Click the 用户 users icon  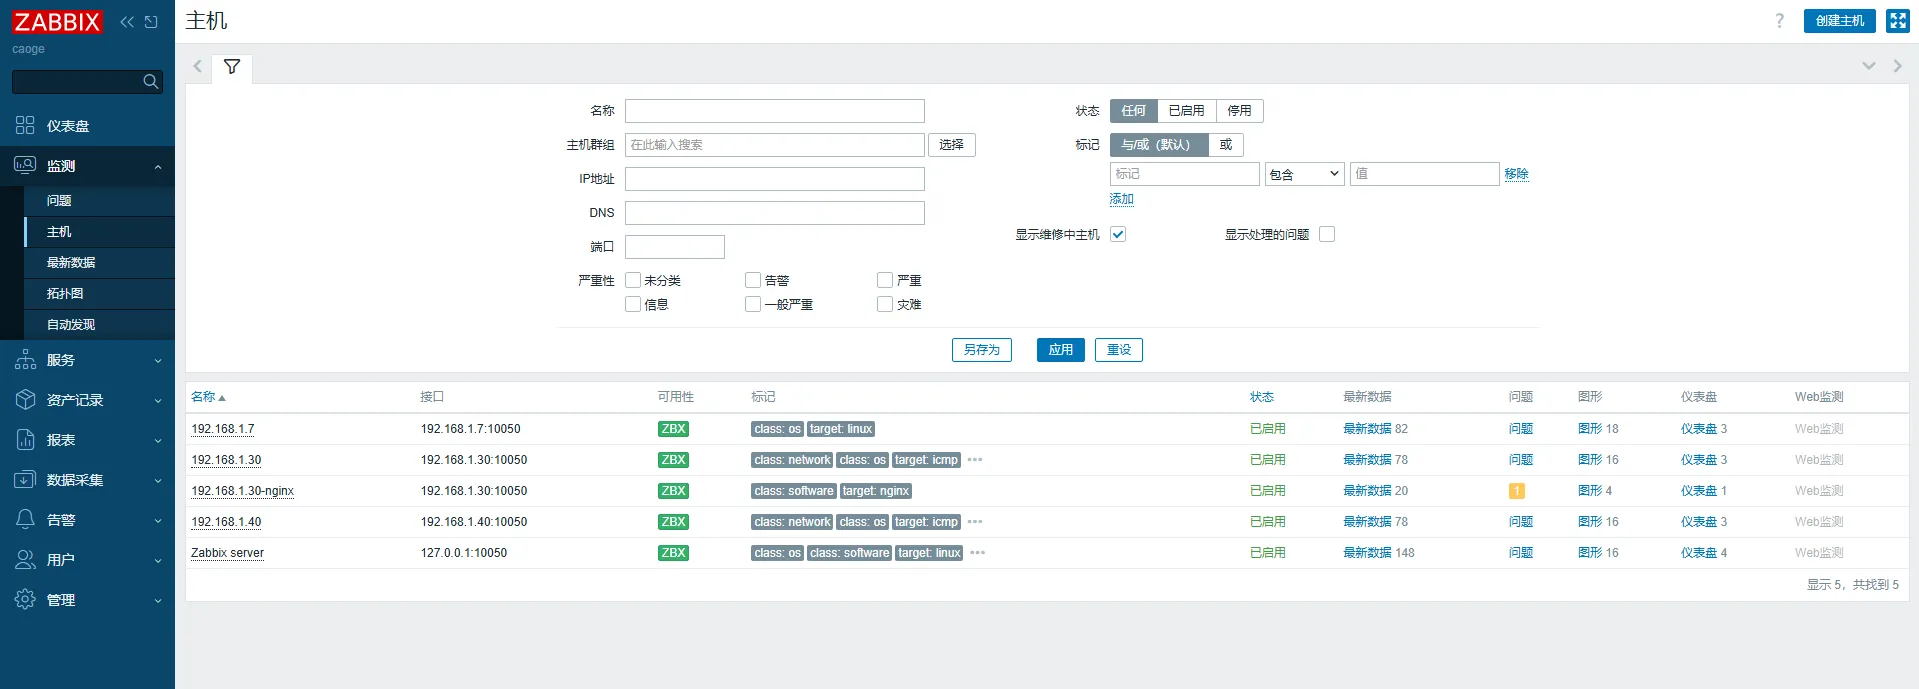pos(25,560)
